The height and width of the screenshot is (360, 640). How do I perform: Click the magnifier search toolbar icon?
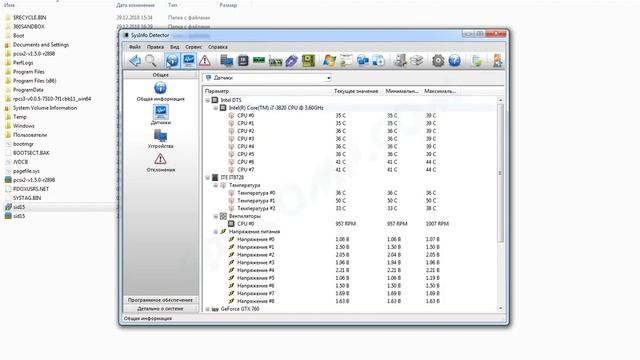[x=151, y=61]
